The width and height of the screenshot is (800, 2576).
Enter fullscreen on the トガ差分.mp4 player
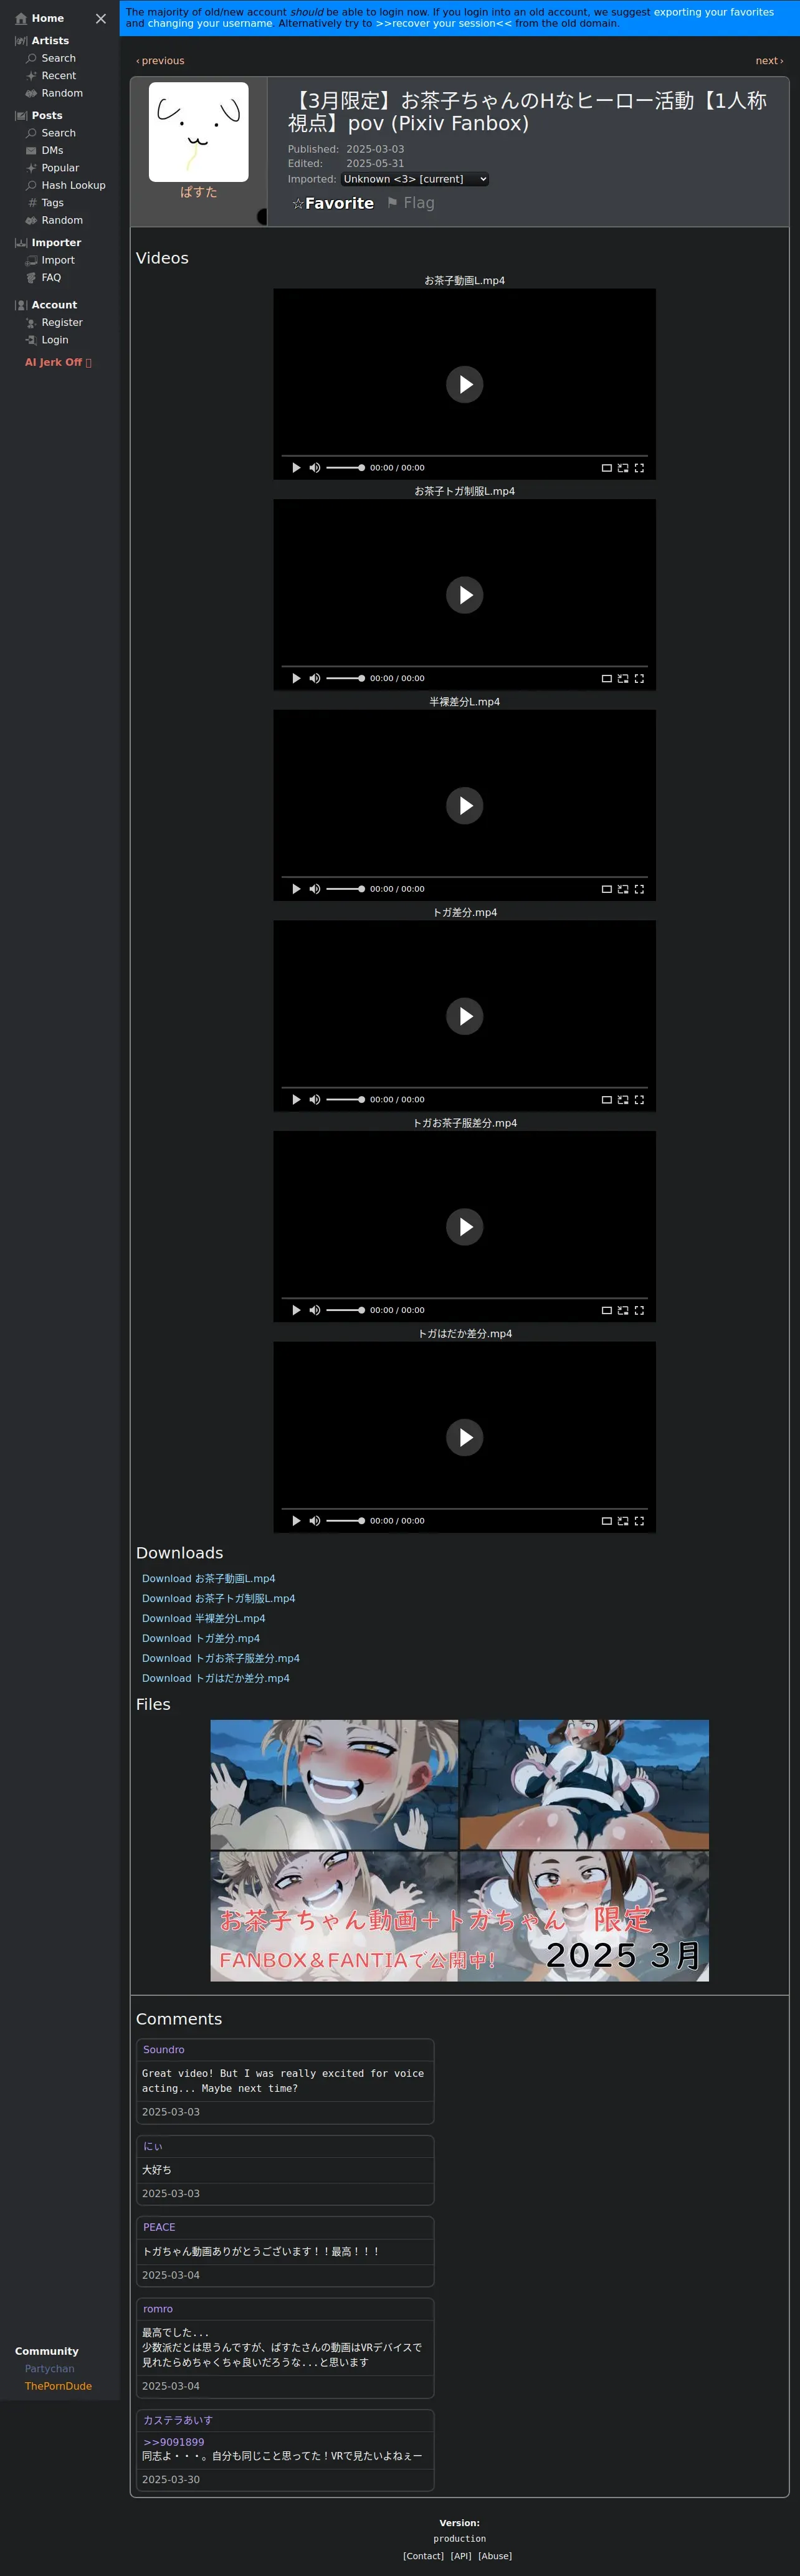pyautogui.click(x=639, y=1100)
